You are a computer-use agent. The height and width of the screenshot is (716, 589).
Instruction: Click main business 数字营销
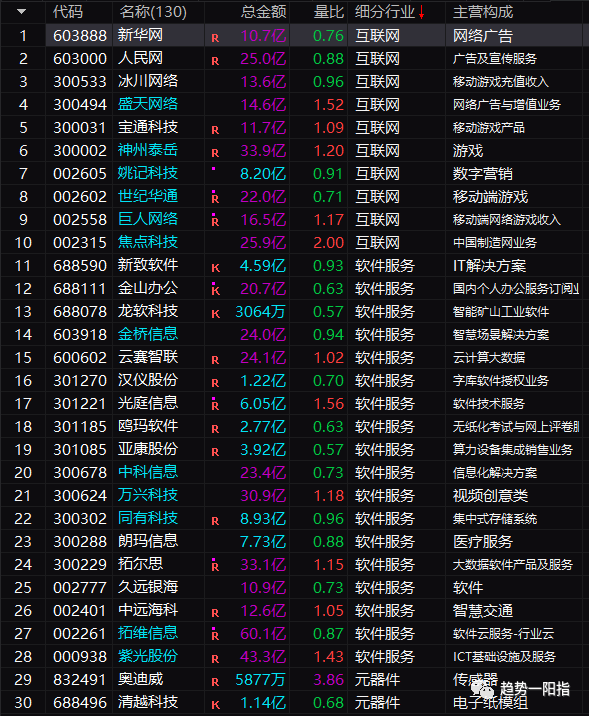(483, 174)
